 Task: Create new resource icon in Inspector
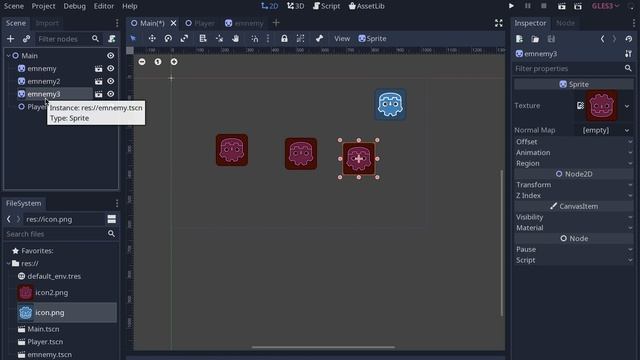coord(519,39)
